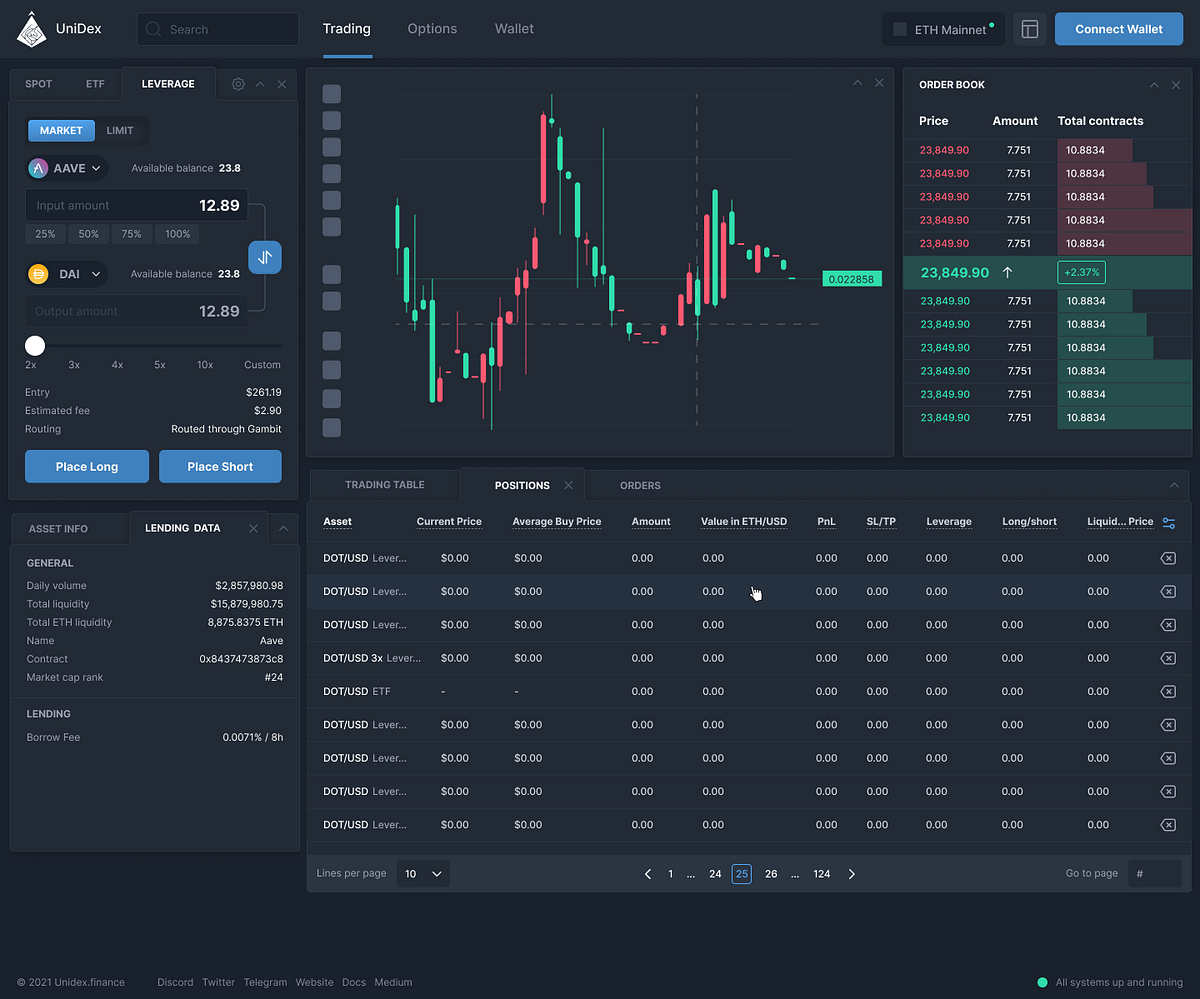Select 10x leverage option
This screenshot has width=1200, height=999.
click(x=205, y=365)
